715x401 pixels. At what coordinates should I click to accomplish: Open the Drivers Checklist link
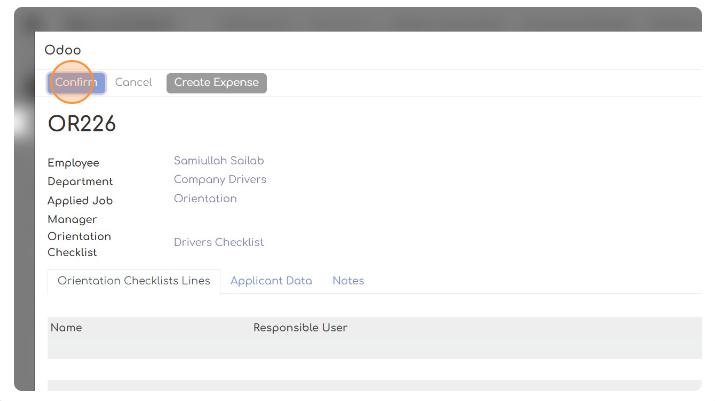tap(219, 242)
